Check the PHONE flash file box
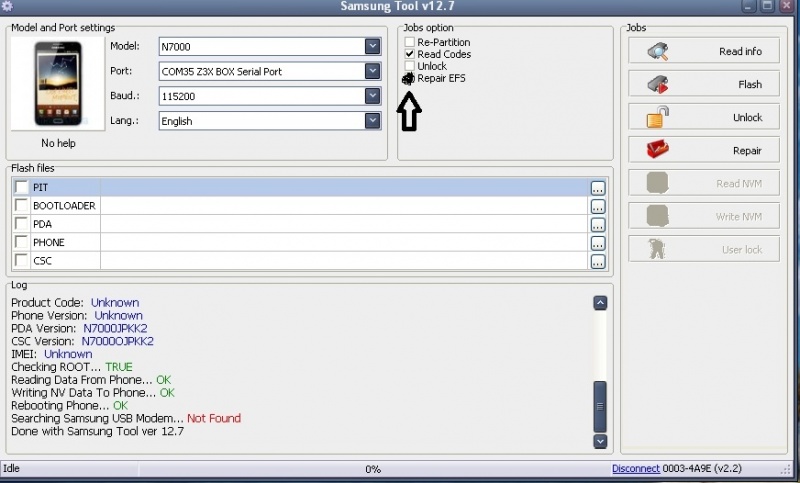The width and height of the screenshot is (800, 483). pos(21,242)
